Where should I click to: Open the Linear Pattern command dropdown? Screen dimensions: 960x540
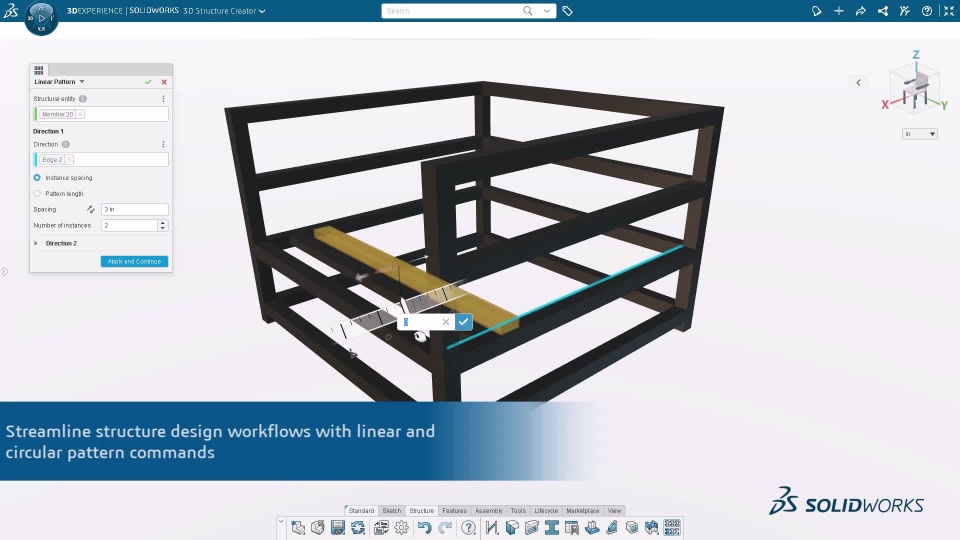[x=82, y=81]
